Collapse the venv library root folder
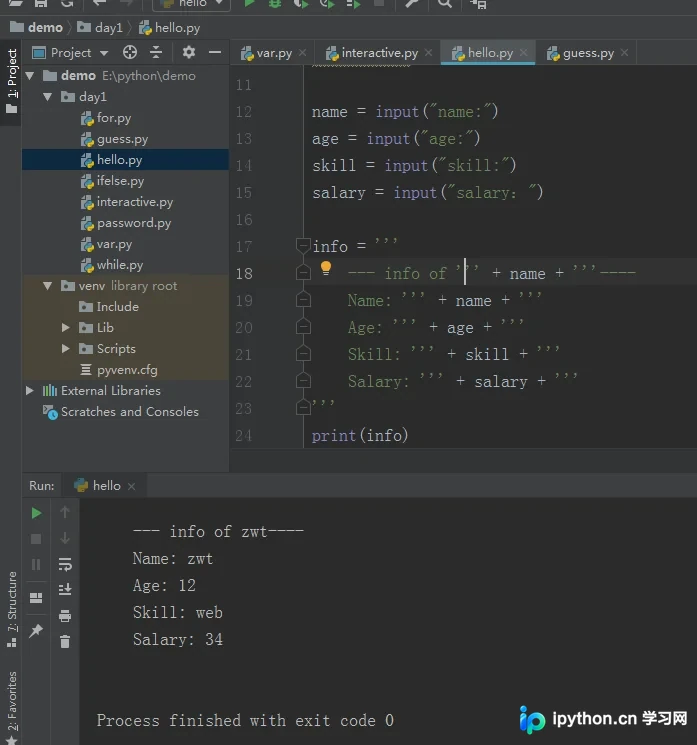 [x=48, y=286]
